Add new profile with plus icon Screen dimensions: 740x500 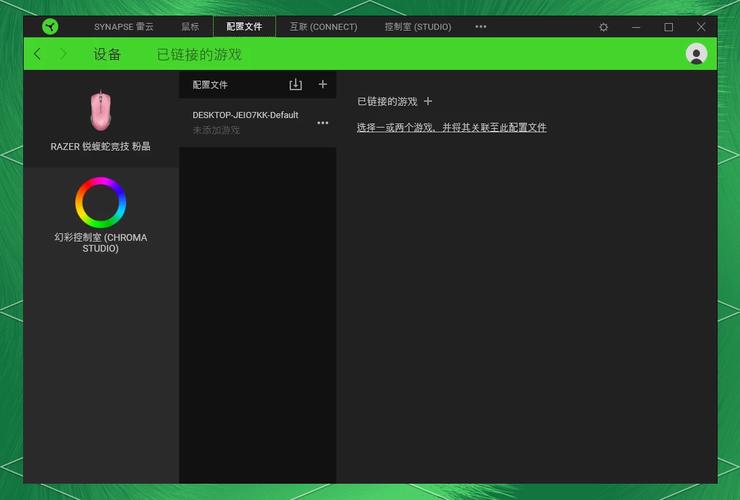[323, 84]
